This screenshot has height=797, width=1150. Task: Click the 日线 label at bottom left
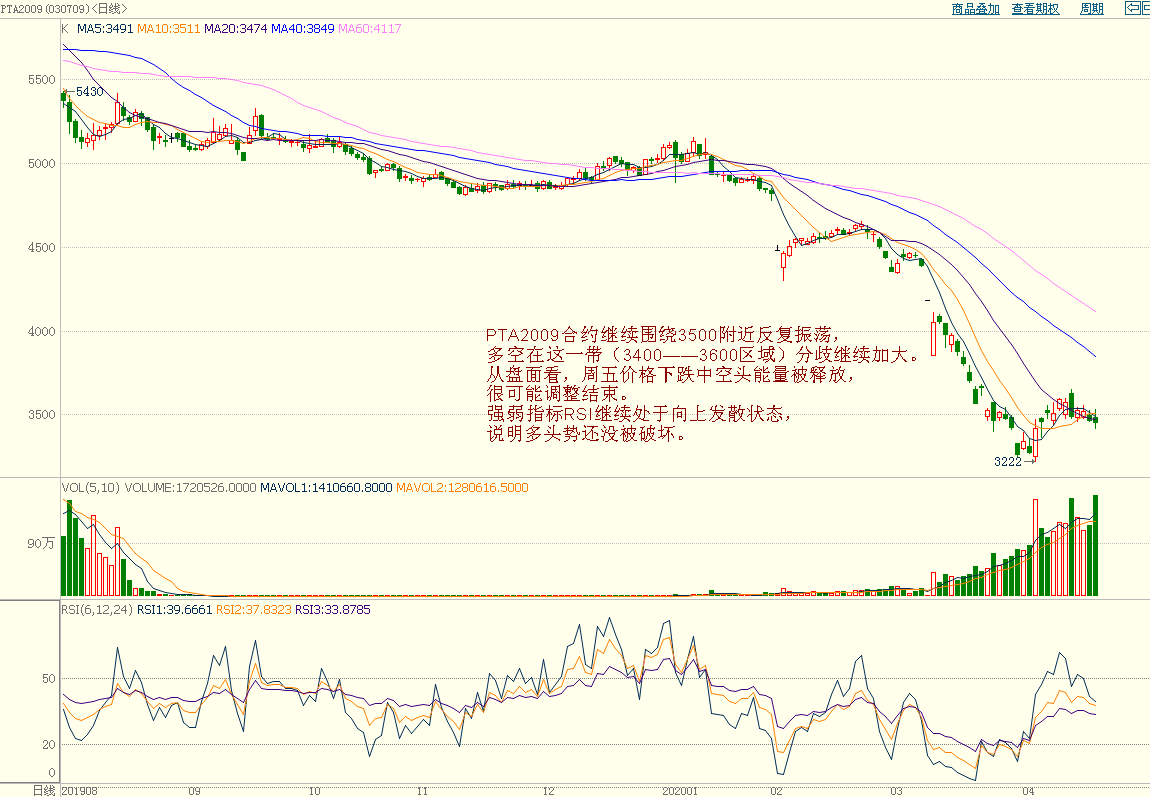(x=44, y=790)
